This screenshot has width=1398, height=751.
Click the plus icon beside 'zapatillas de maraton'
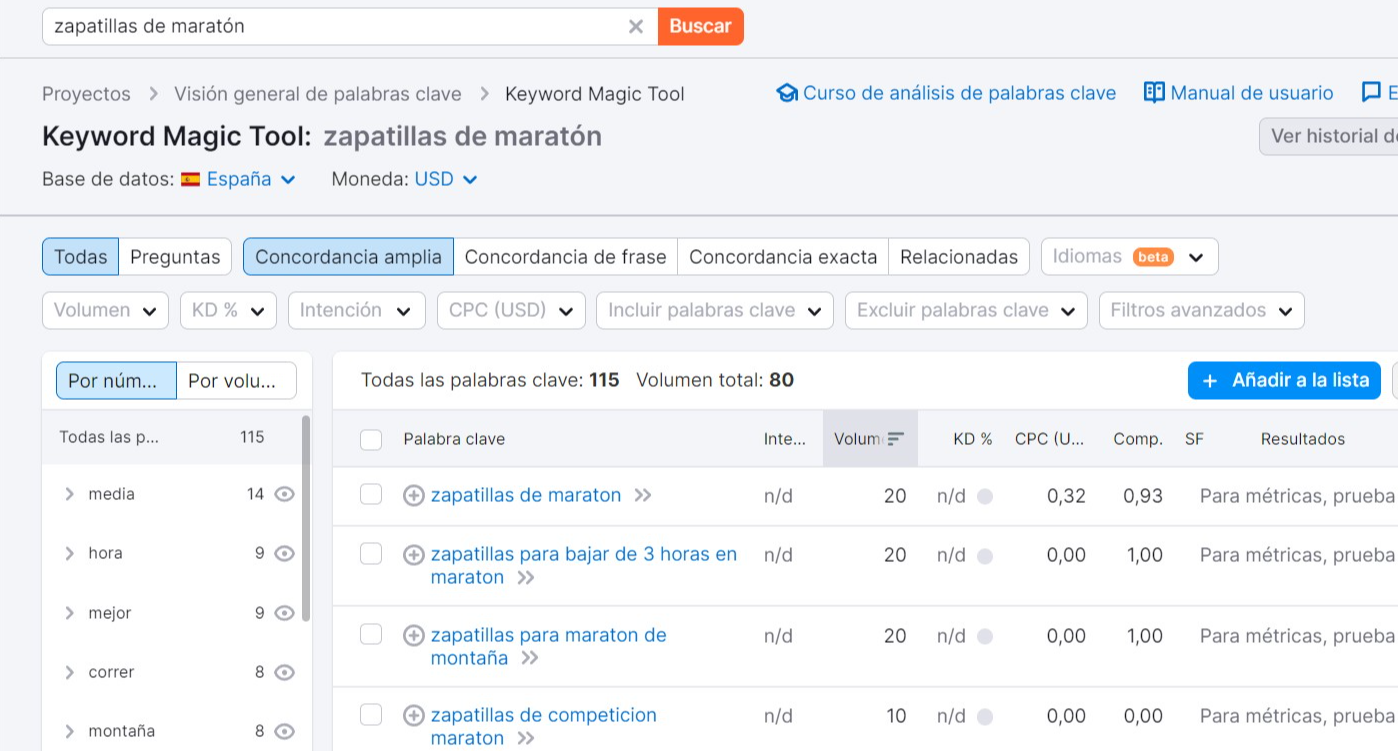pos(413,495)
